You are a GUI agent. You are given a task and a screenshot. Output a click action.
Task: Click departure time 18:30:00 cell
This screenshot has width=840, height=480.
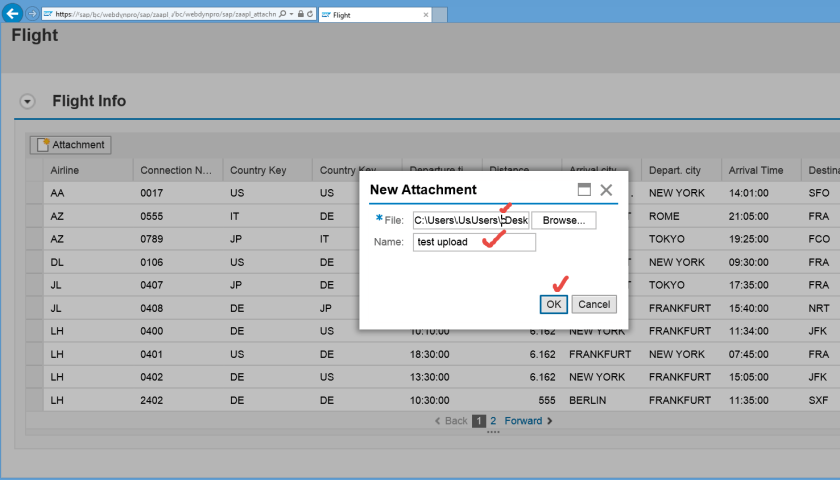pyautogui.click(x=441, y=354)
